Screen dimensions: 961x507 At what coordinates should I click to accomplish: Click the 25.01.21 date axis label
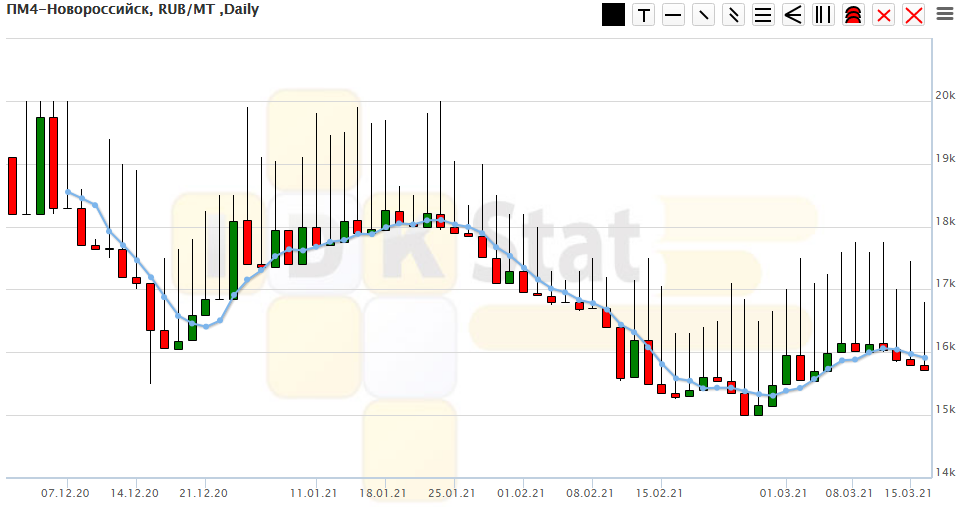(x=450, y=493)
